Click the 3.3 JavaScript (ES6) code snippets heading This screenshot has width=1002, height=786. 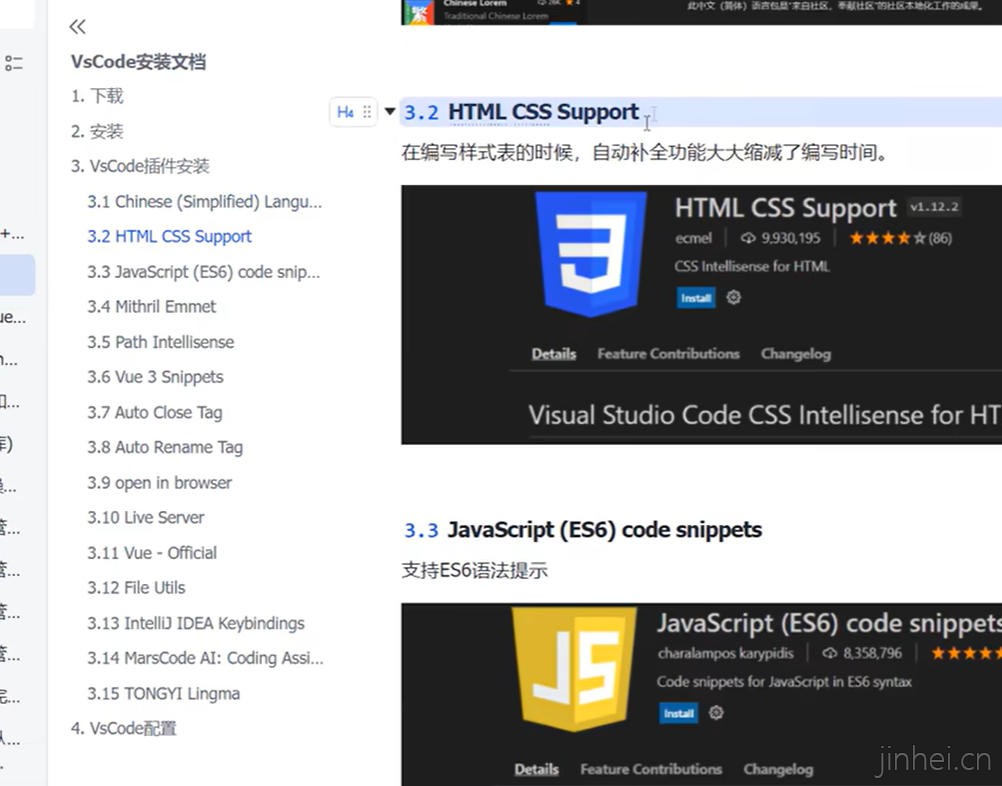(583, 530)
